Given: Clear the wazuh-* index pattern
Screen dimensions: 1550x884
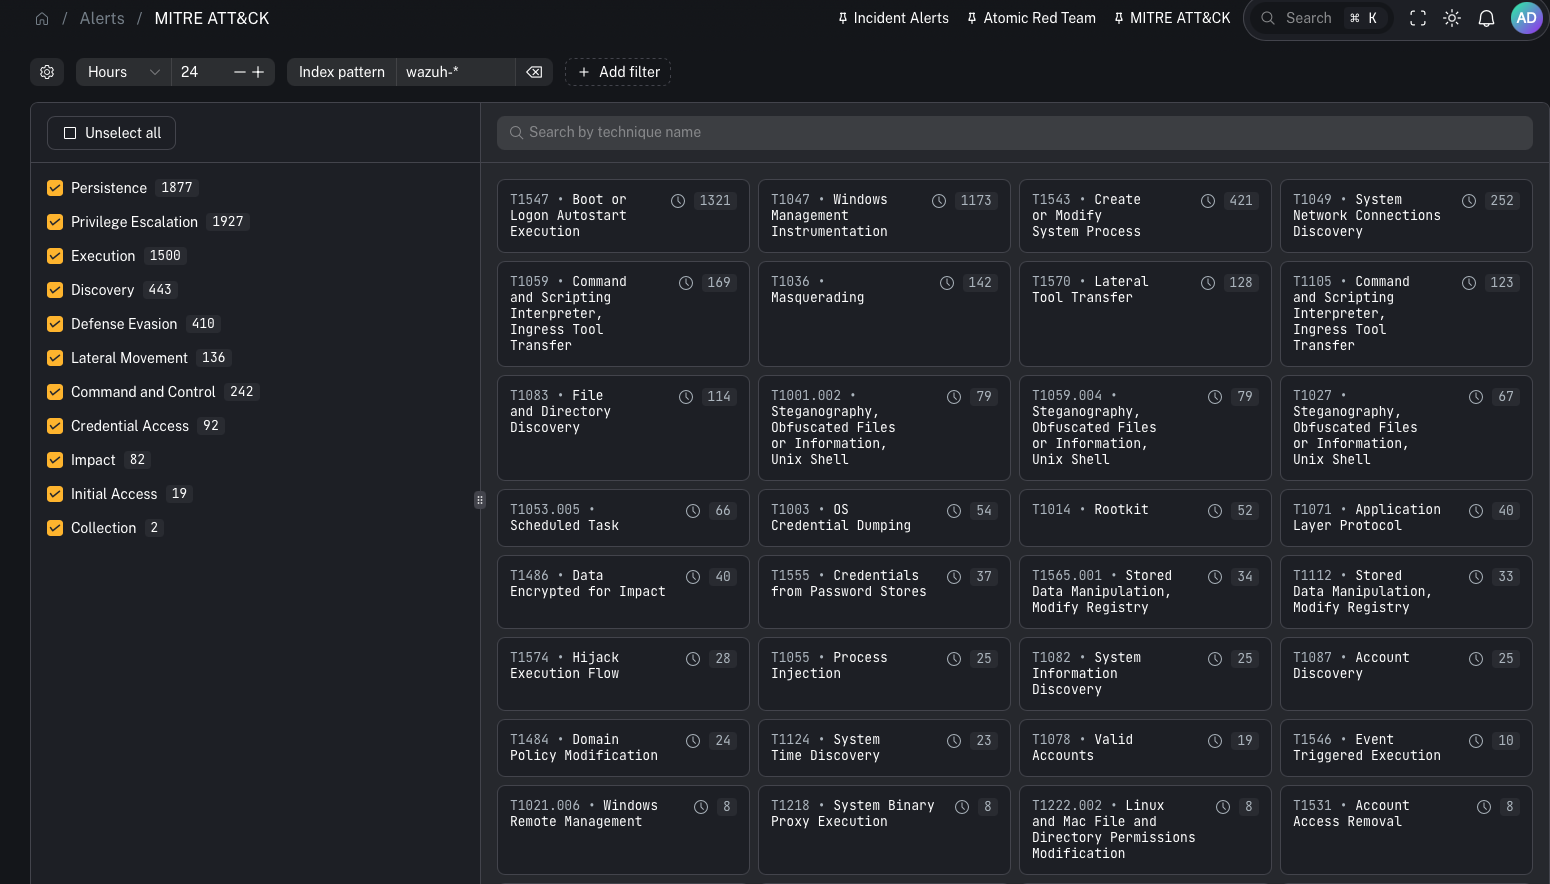Looking at the screenshot, I should point(534,72).
